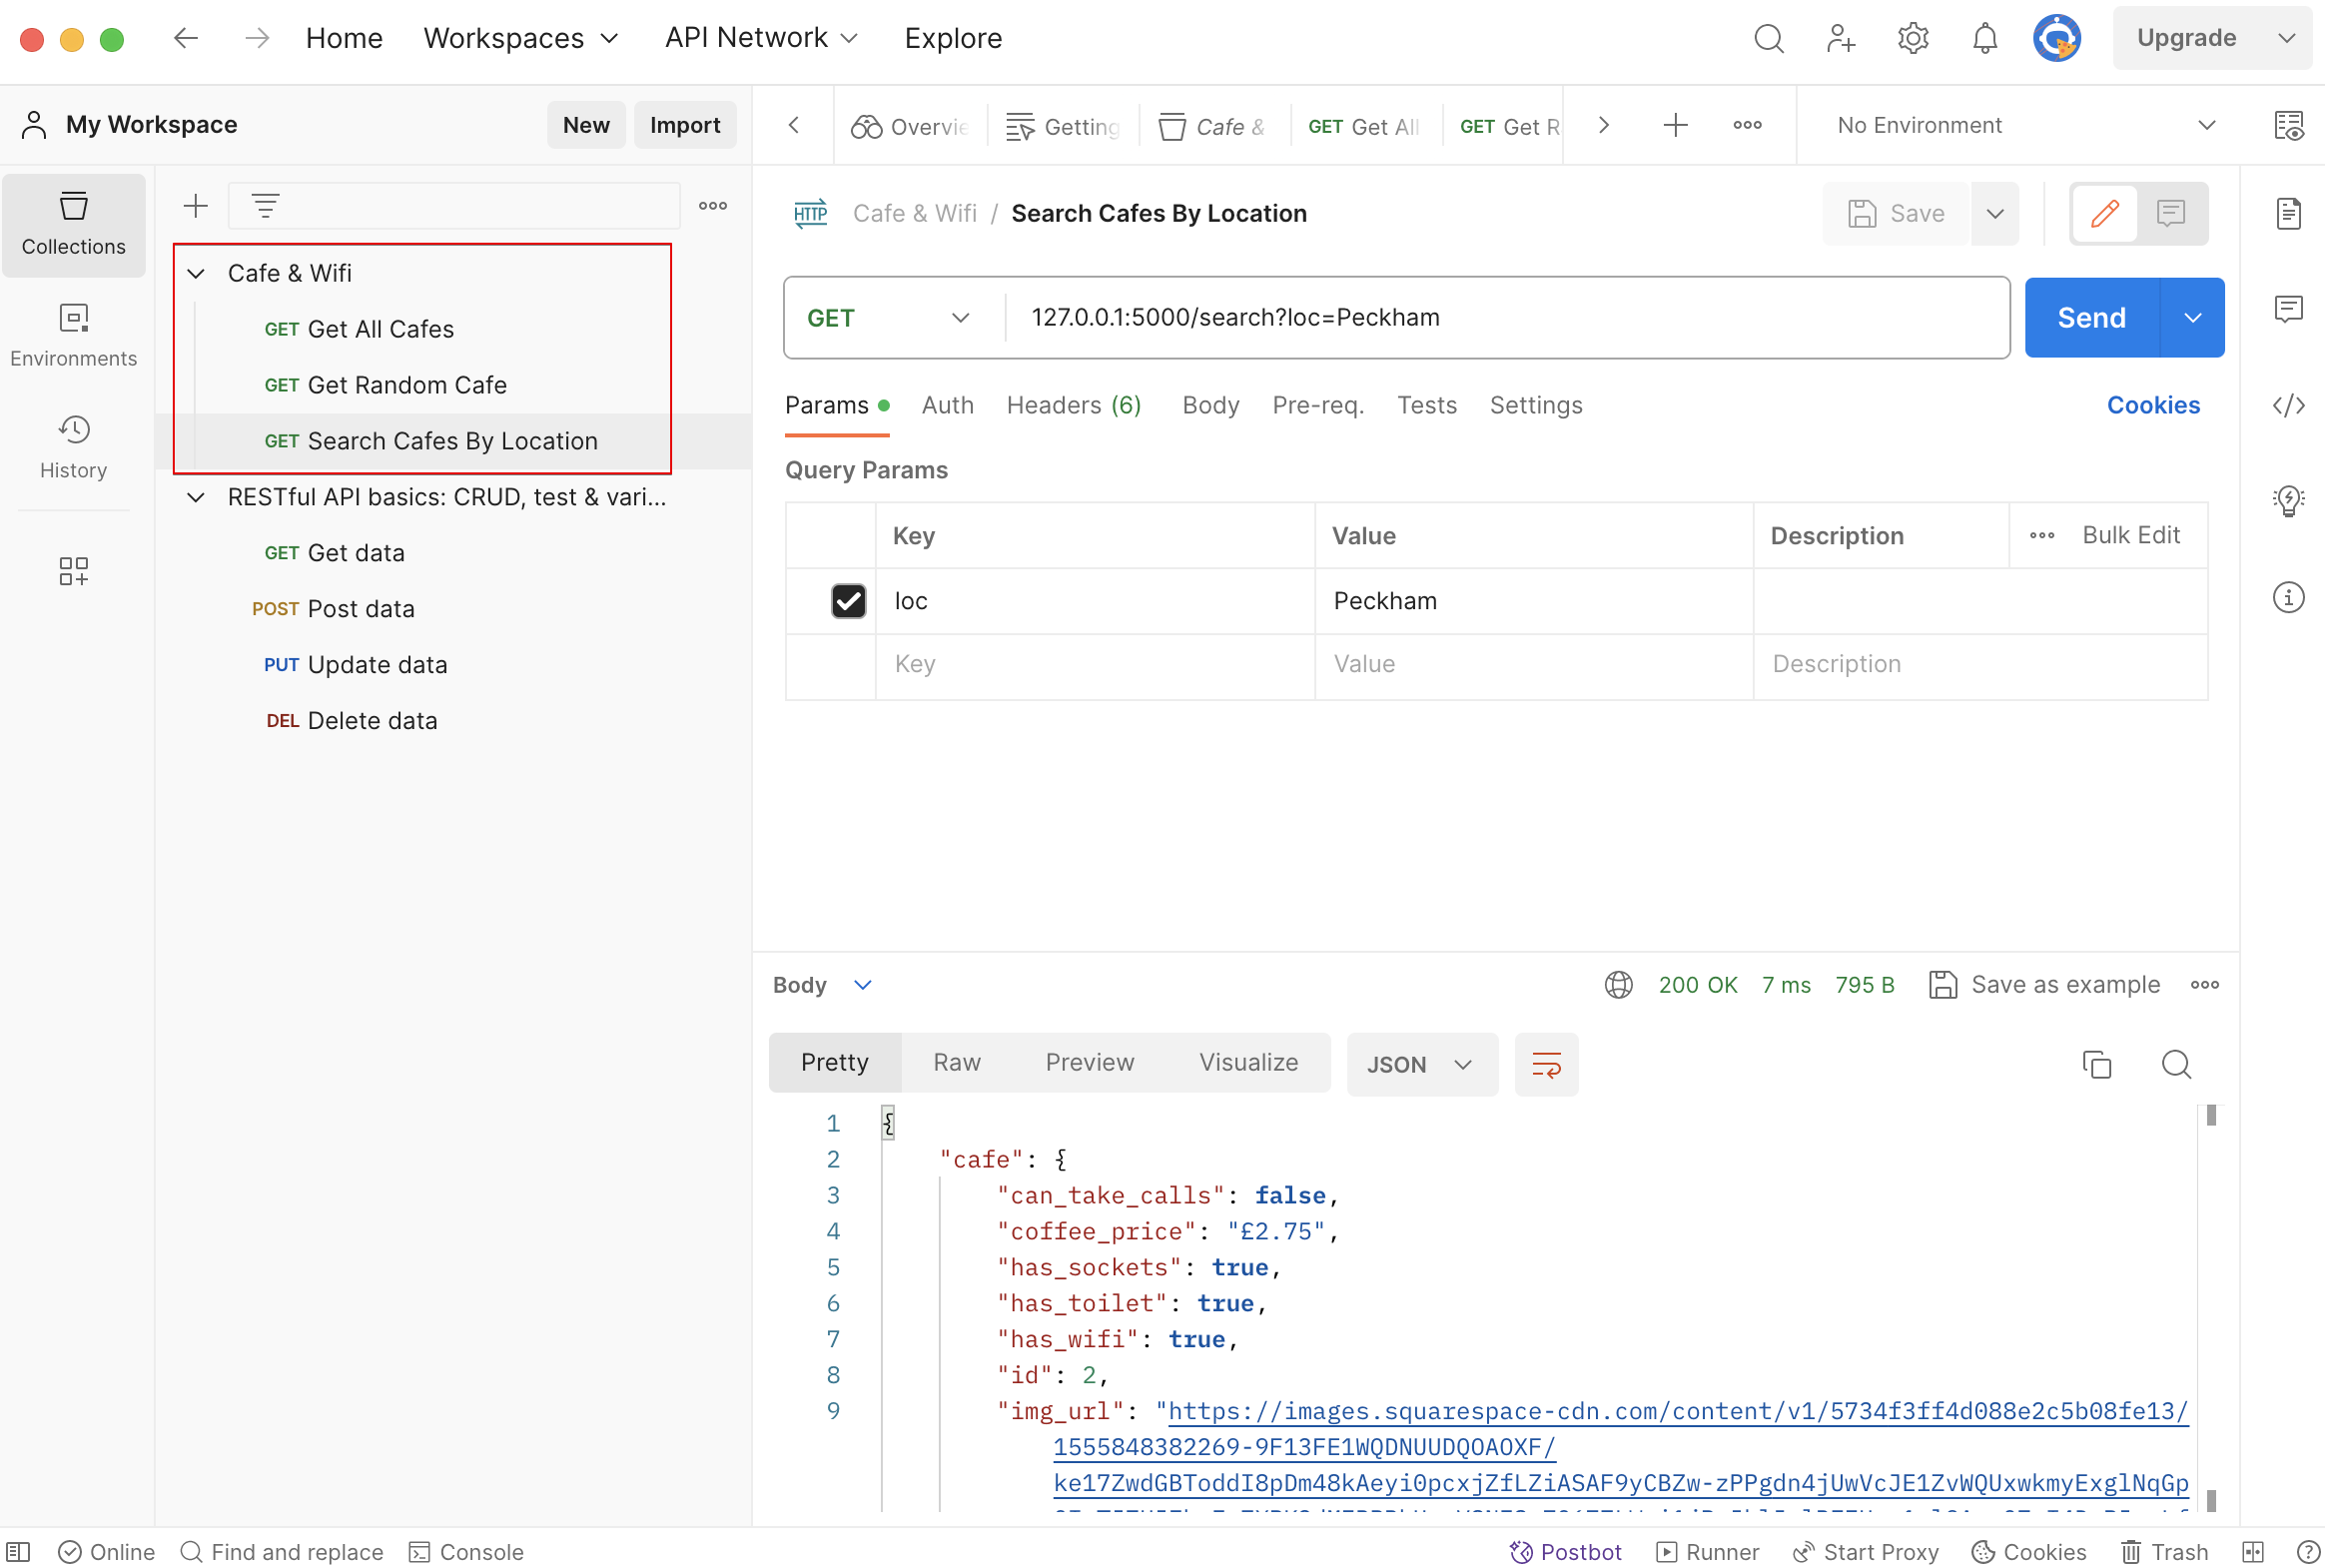Screen dimensions: 2325x1568
Task: Go back with the left arrow
Action: (186, 38)
